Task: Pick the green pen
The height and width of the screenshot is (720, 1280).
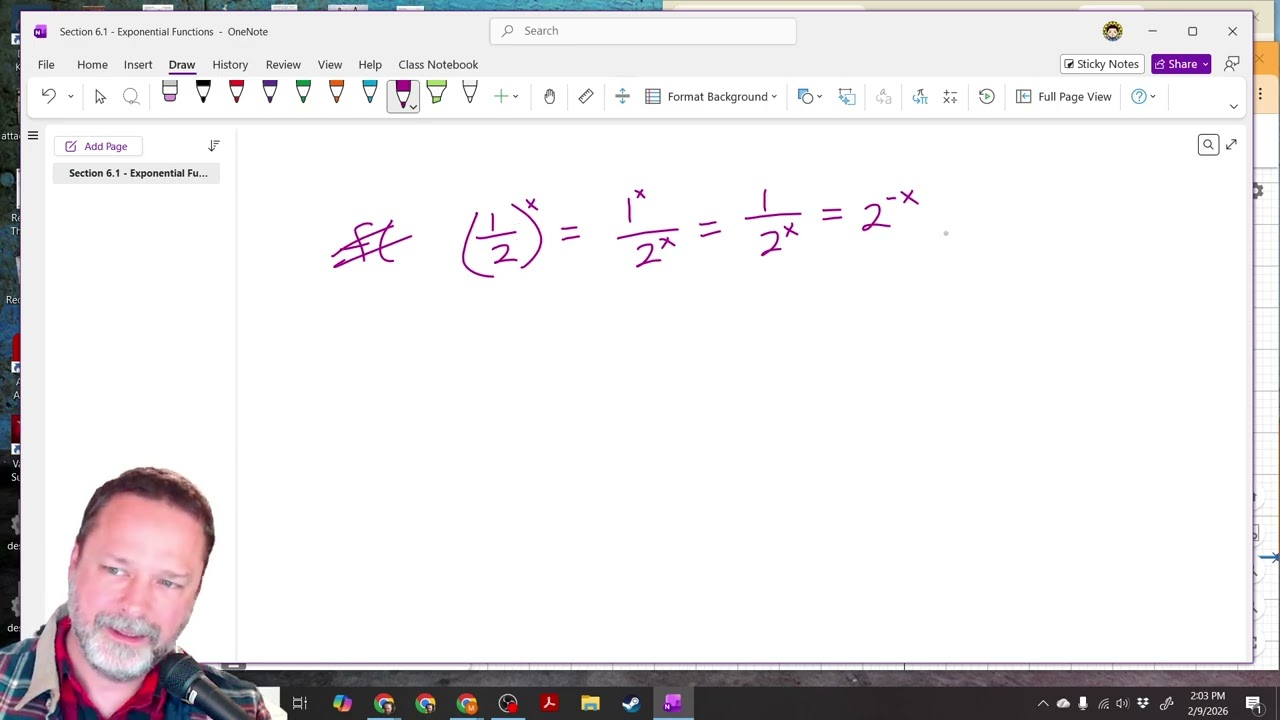Action: 303,93
